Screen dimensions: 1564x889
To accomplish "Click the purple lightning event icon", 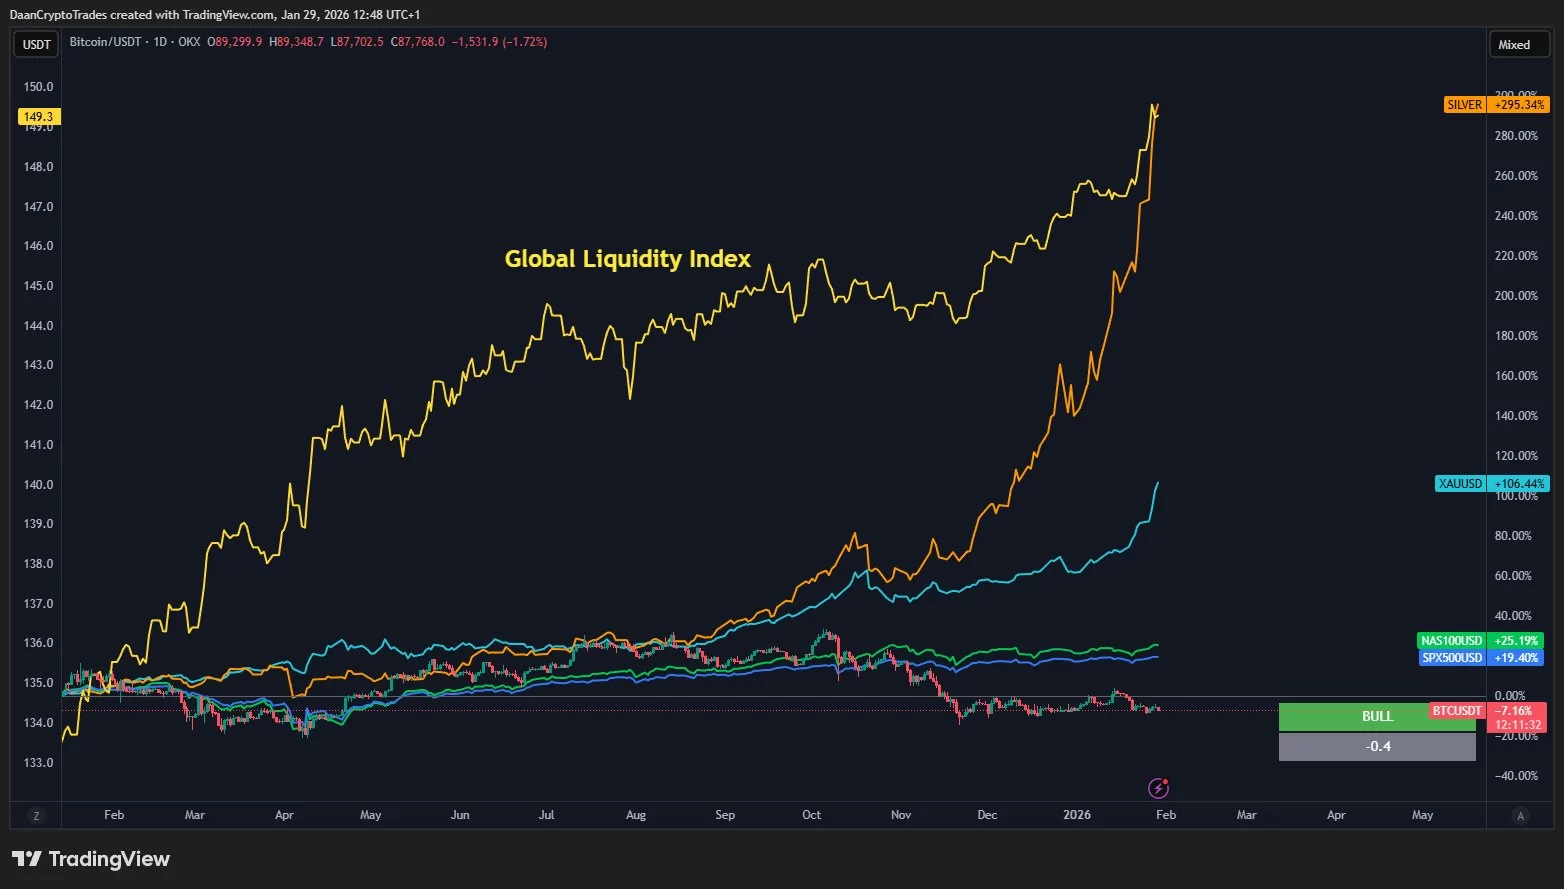I will 1158,788.
